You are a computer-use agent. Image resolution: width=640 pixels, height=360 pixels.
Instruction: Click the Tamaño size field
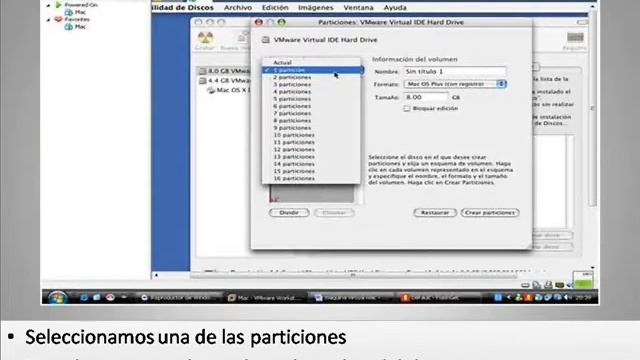coord(426,97)
